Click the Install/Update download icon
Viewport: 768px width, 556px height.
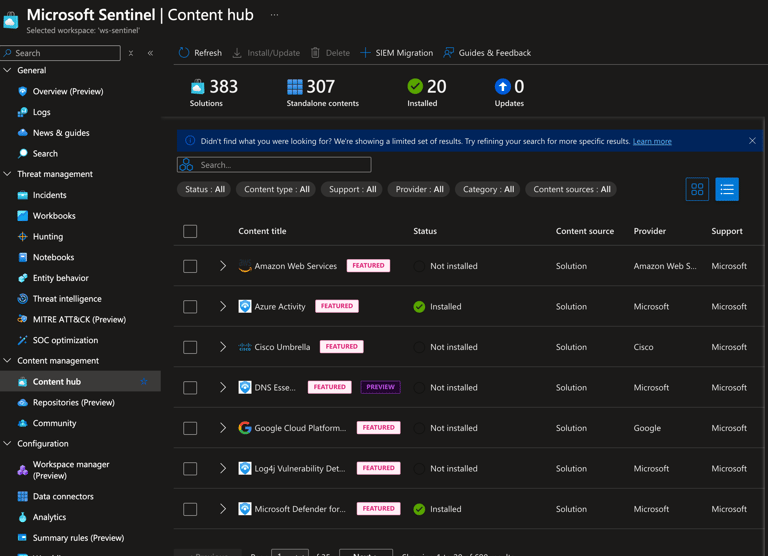[237, 52]
